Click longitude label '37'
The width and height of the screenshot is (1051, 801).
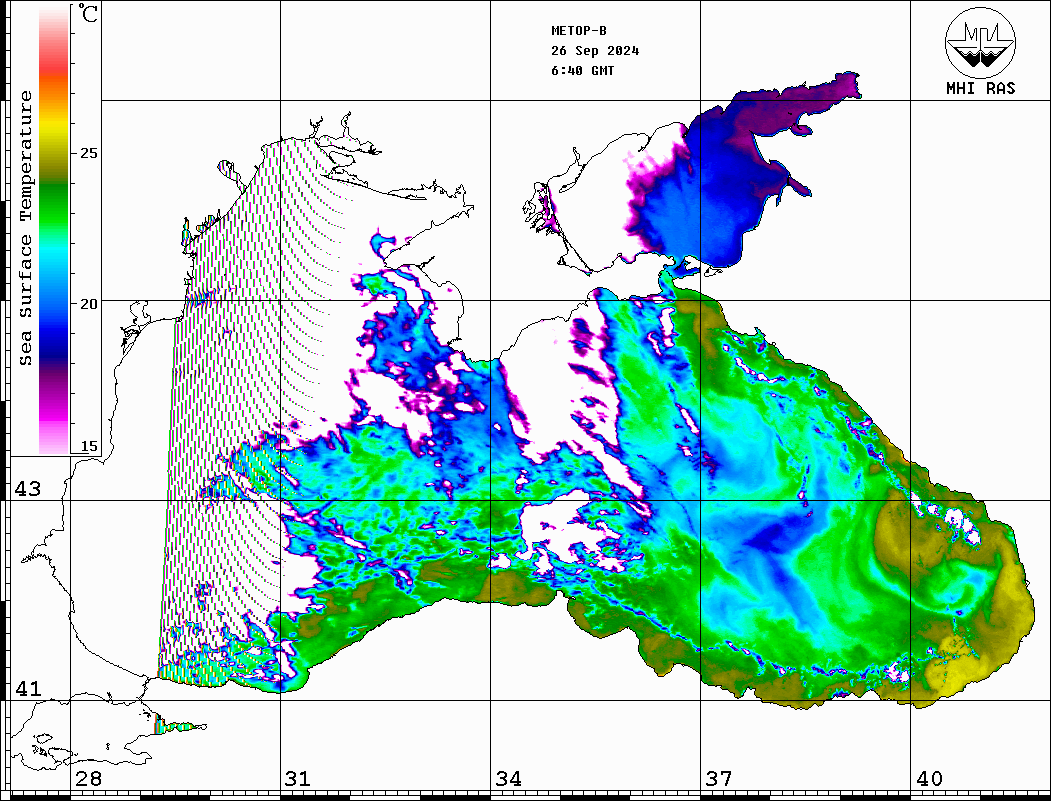(x=719, y=778)
